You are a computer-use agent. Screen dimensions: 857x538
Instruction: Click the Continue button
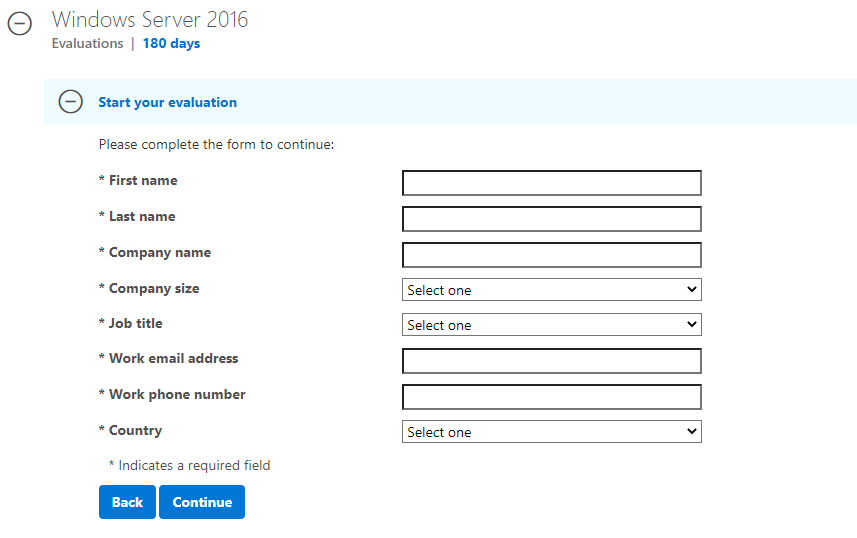point(202,502)
